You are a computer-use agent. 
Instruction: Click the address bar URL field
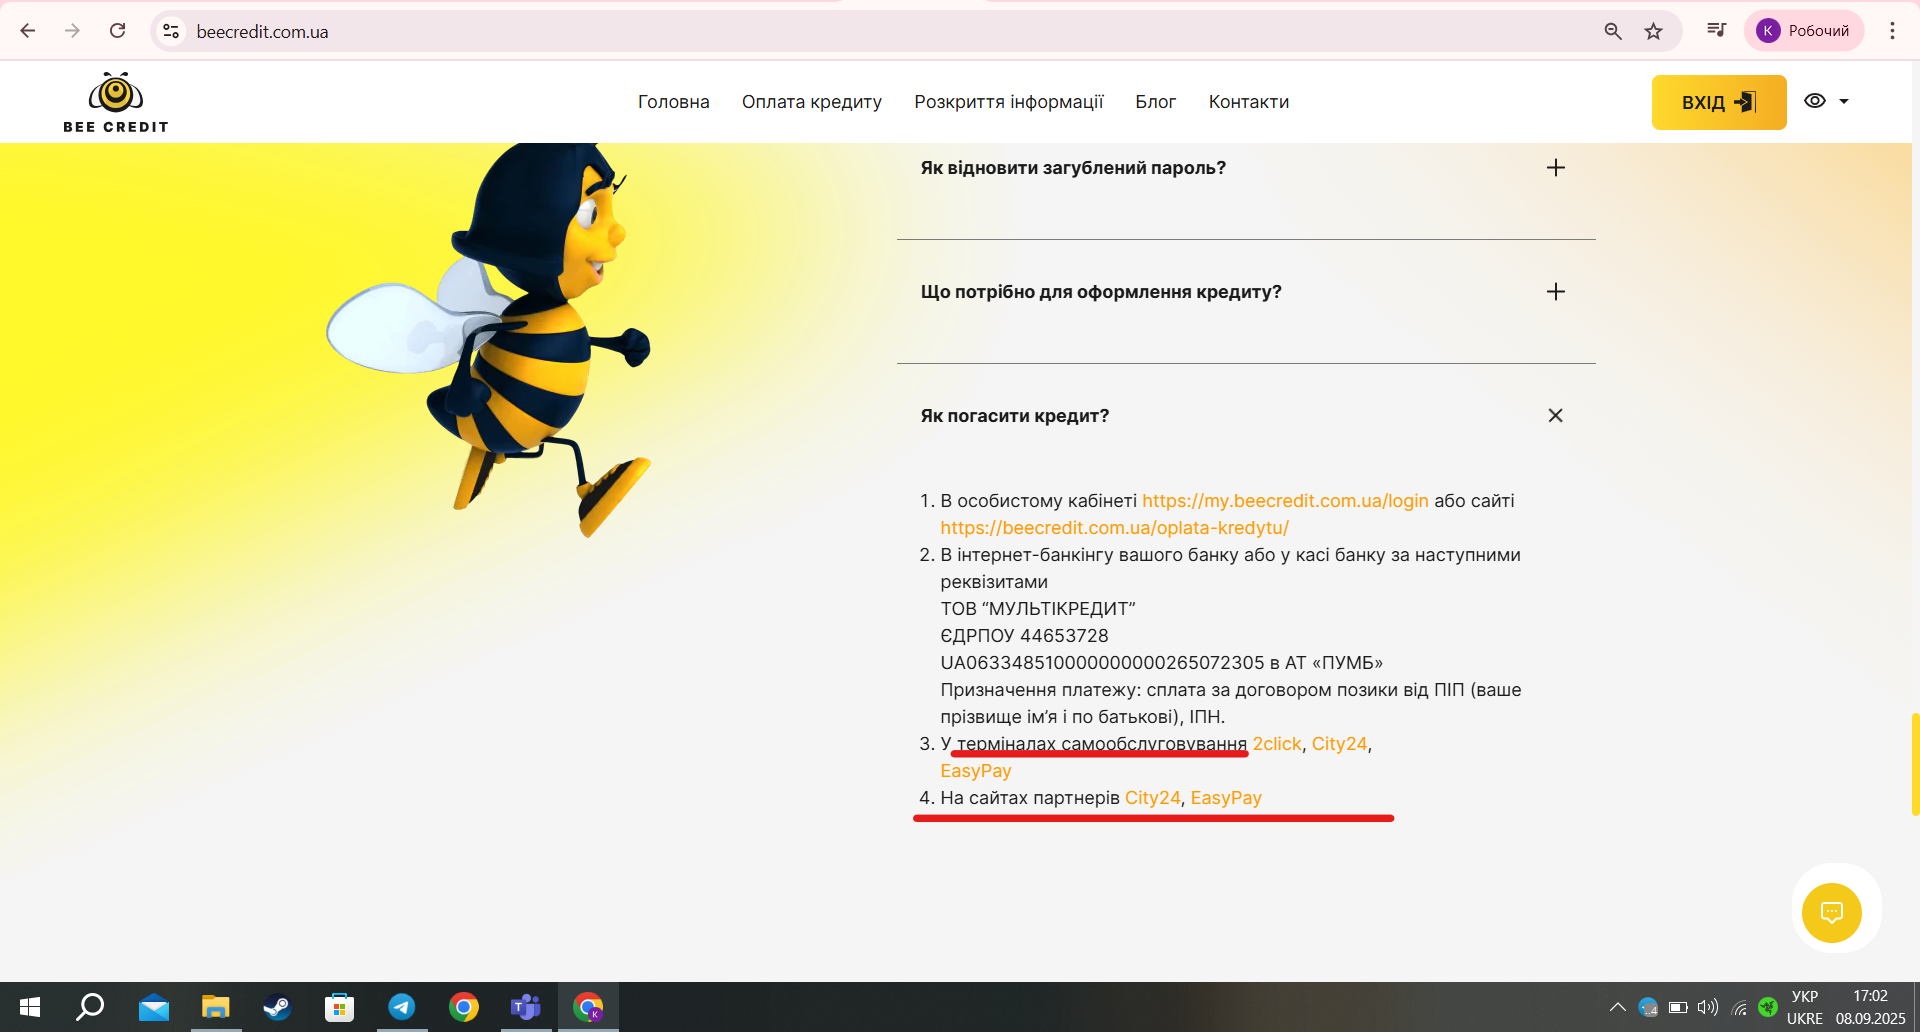tap(880, 31)
